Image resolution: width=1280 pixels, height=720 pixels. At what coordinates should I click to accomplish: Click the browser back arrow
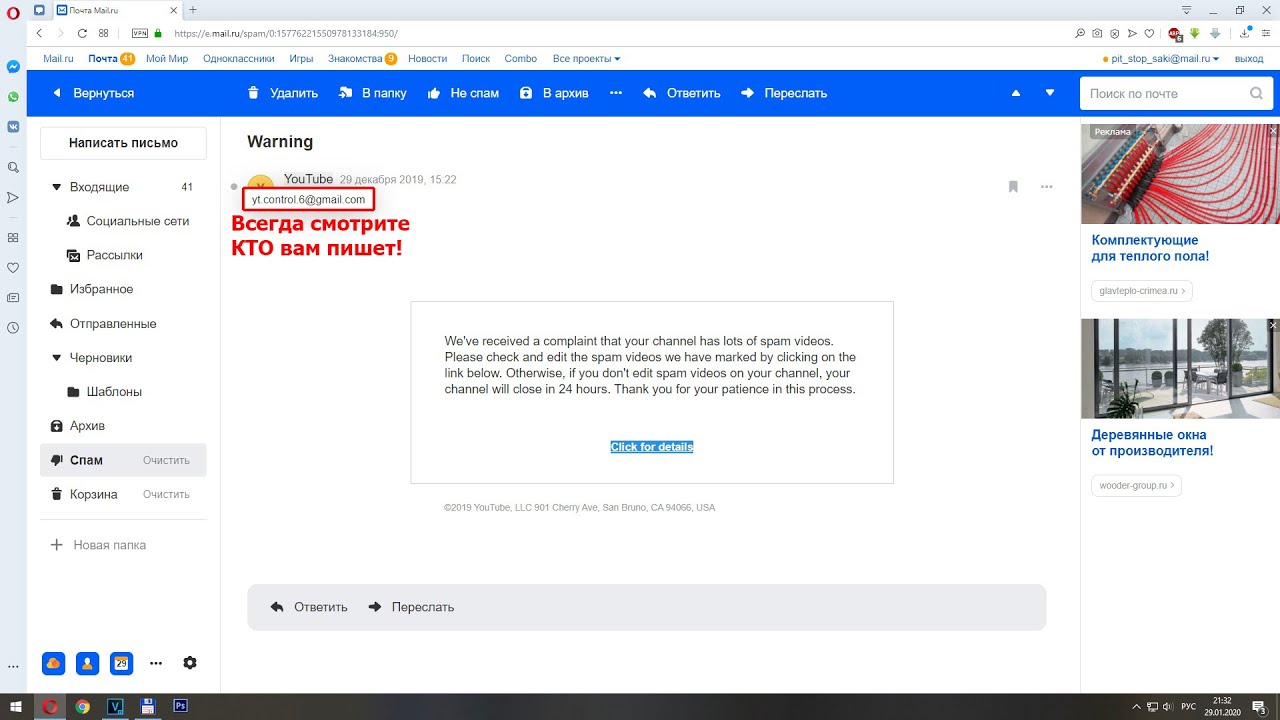39,33
